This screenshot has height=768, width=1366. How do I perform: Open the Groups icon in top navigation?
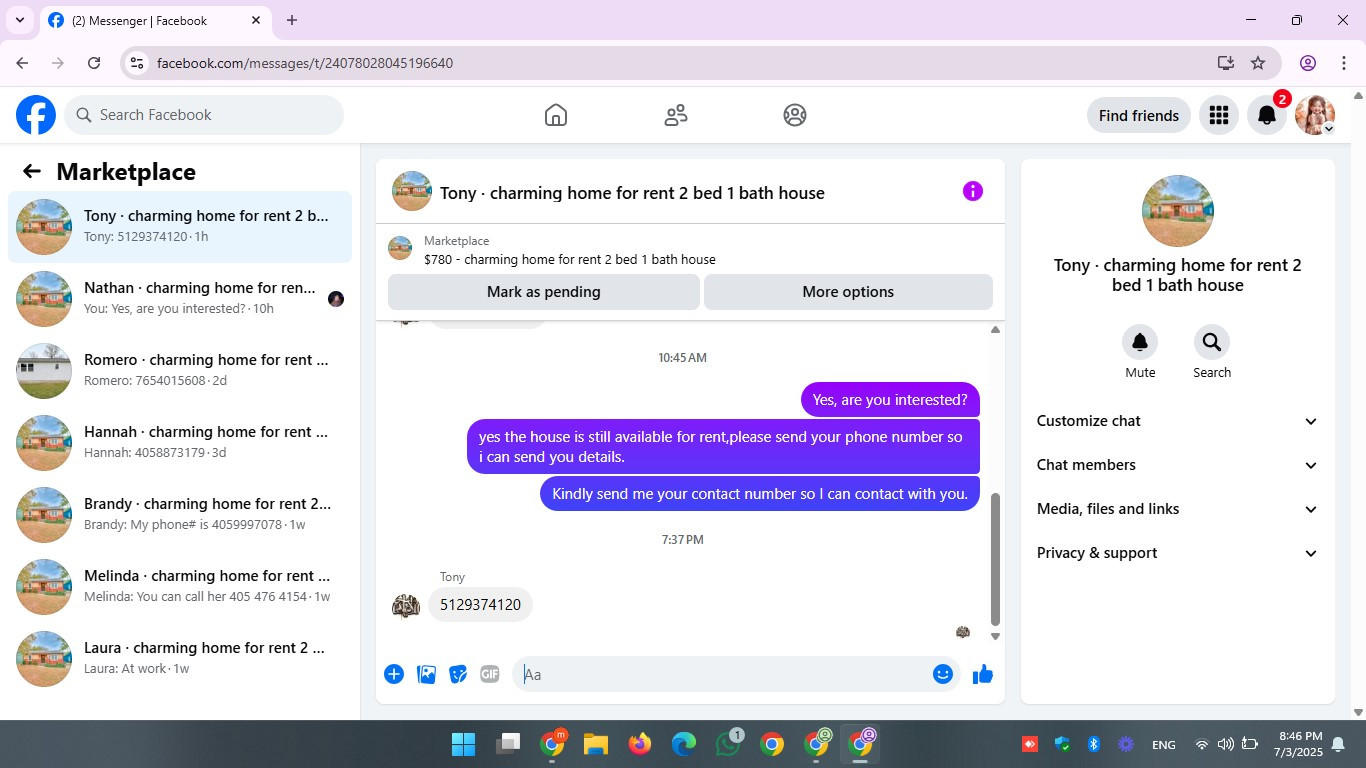795,115
